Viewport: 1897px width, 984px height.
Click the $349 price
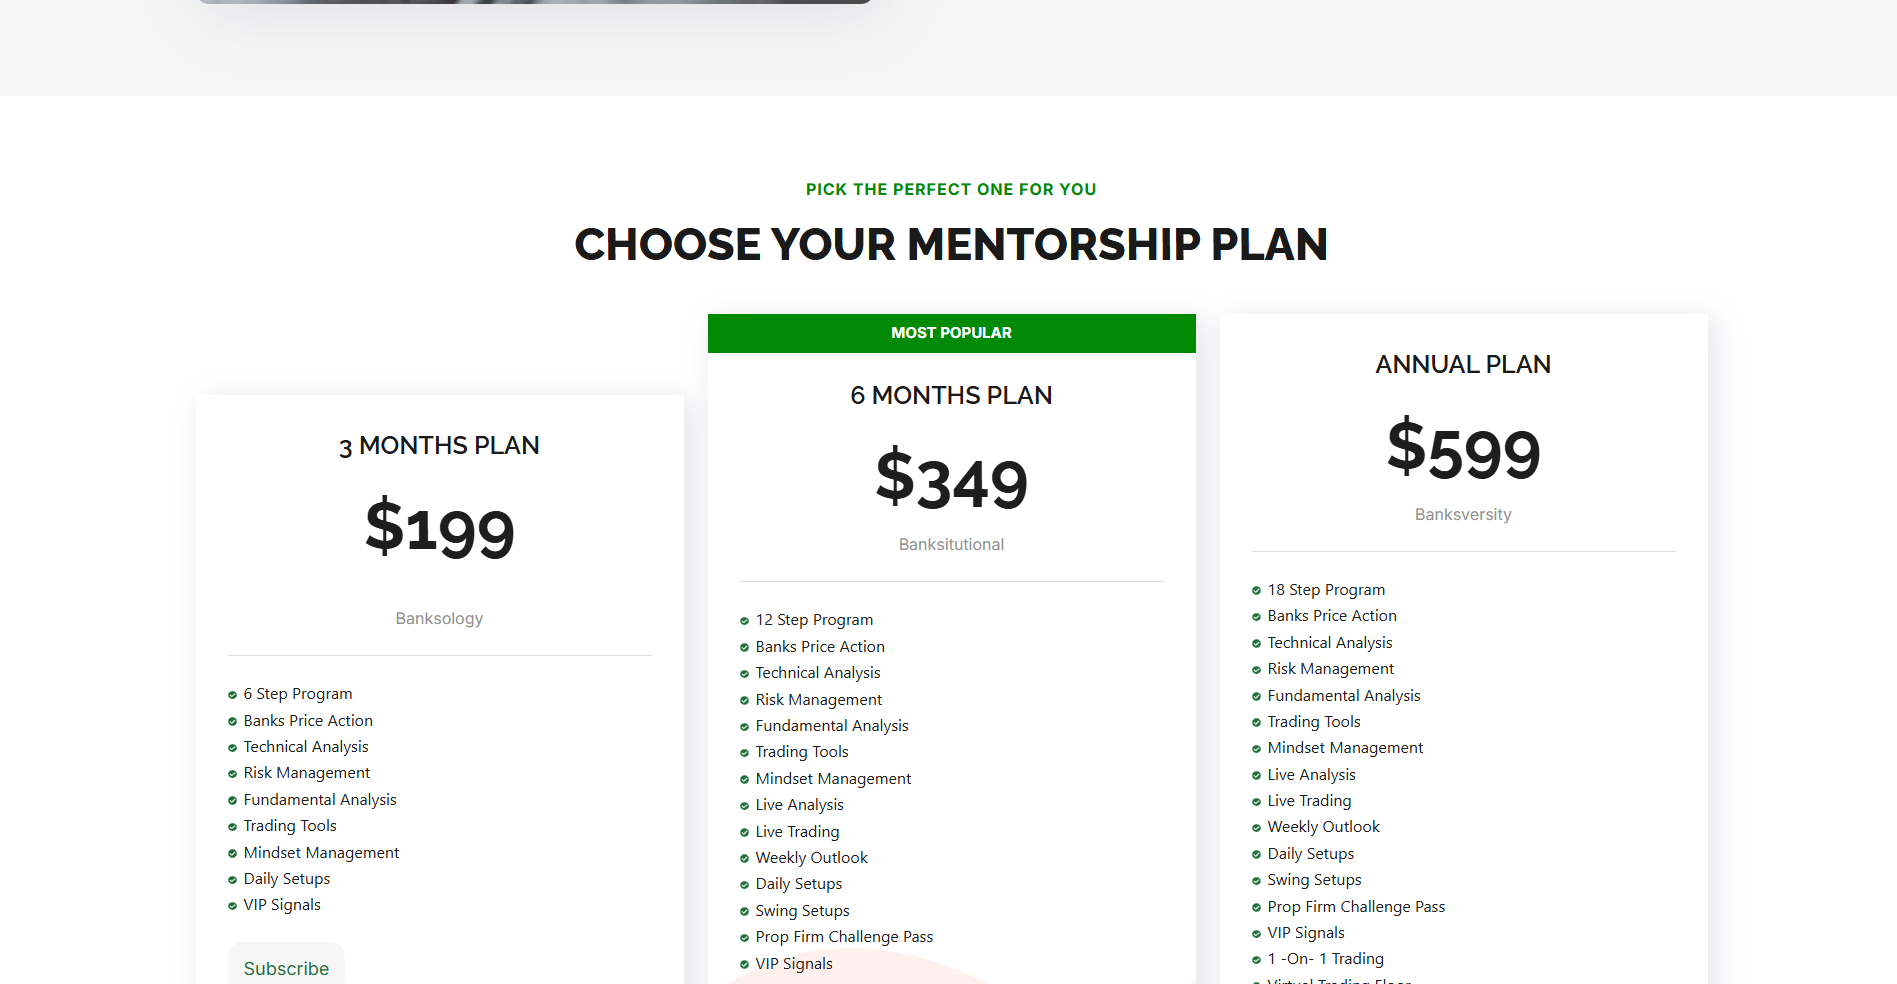(951, 481)
